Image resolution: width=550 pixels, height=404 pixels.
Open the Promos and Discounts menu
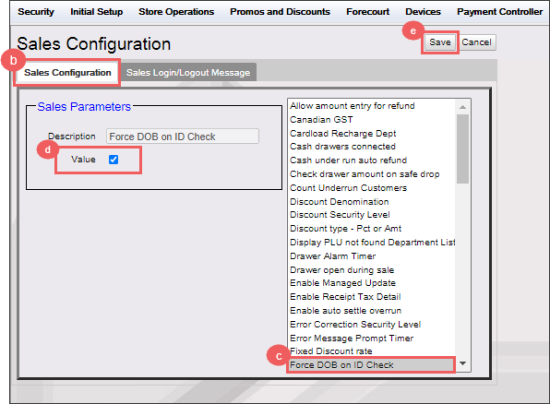click(x=280, y=12)
